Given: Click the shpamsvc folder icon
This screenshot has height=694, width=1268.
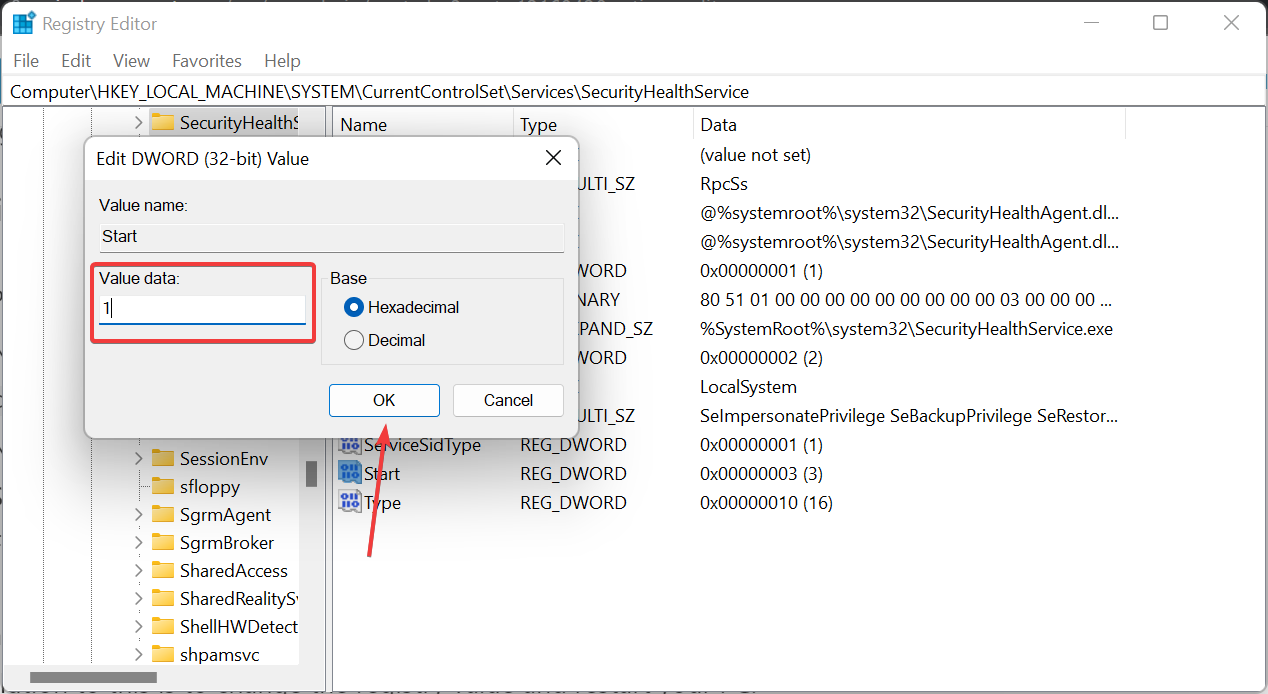Looking at the screenshot, I should [x=163, y=654].
